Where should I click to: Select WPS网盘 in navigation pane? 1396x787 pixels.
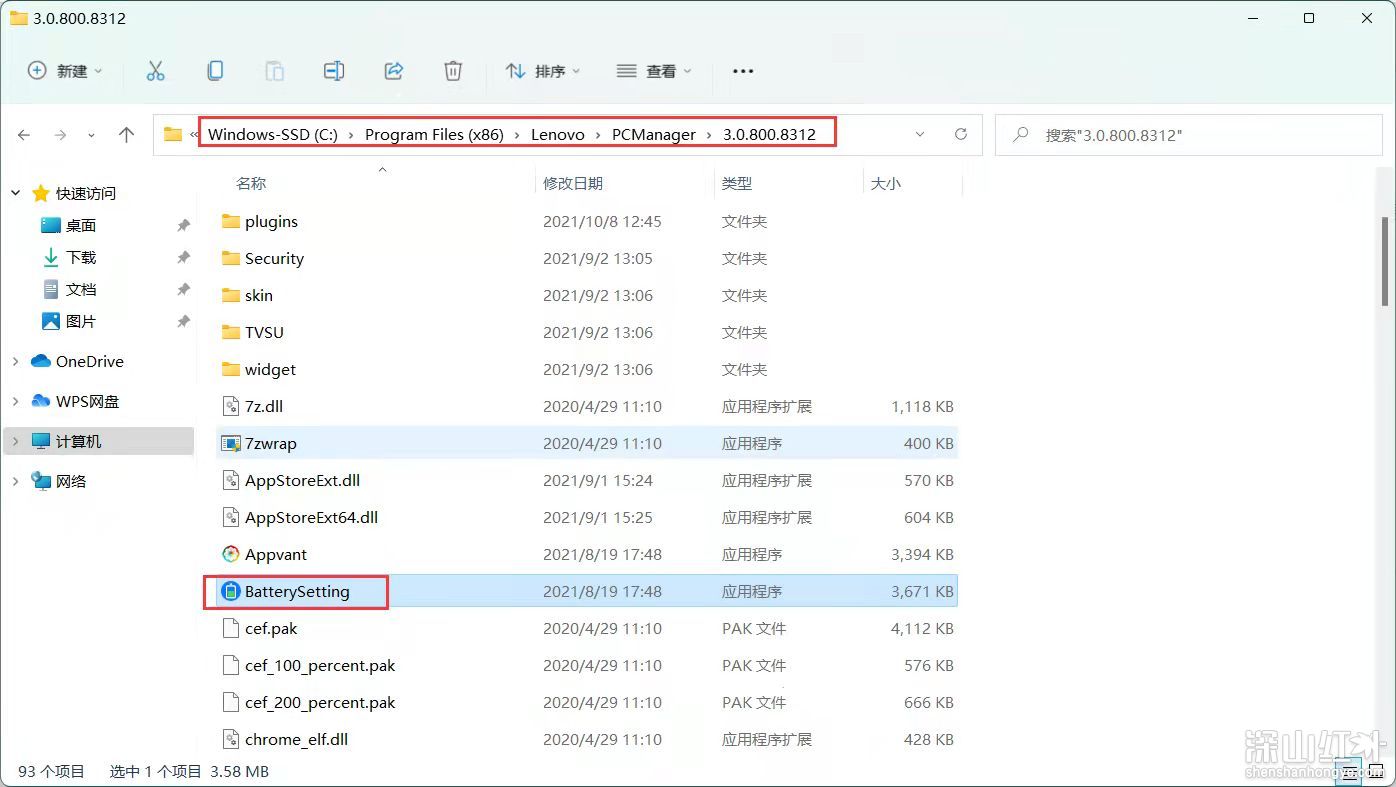(87, 401)
